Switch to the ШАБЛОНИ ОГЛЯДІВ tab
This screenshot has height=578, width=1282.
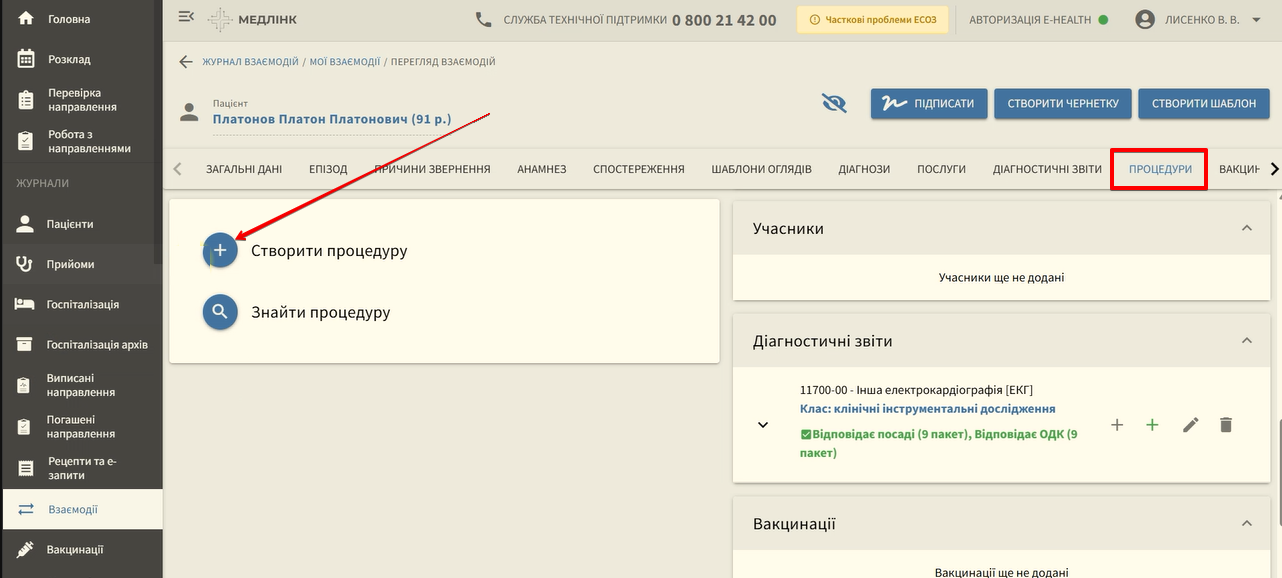pyautogui.click(x=762, y=169)
